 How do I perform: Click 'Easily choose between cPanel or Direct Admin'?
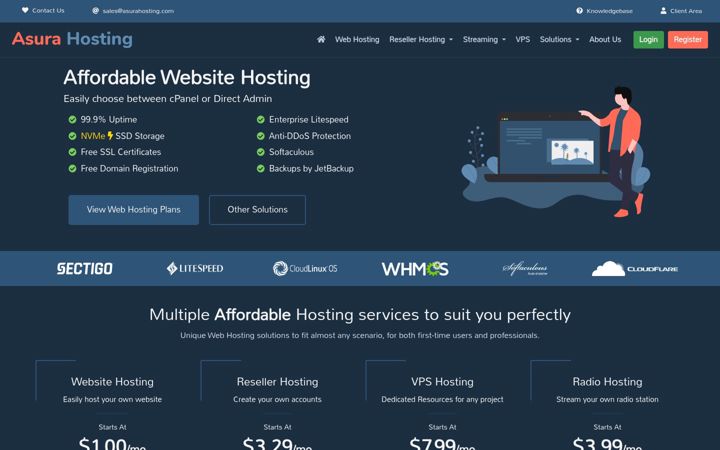tap(168, 99)
